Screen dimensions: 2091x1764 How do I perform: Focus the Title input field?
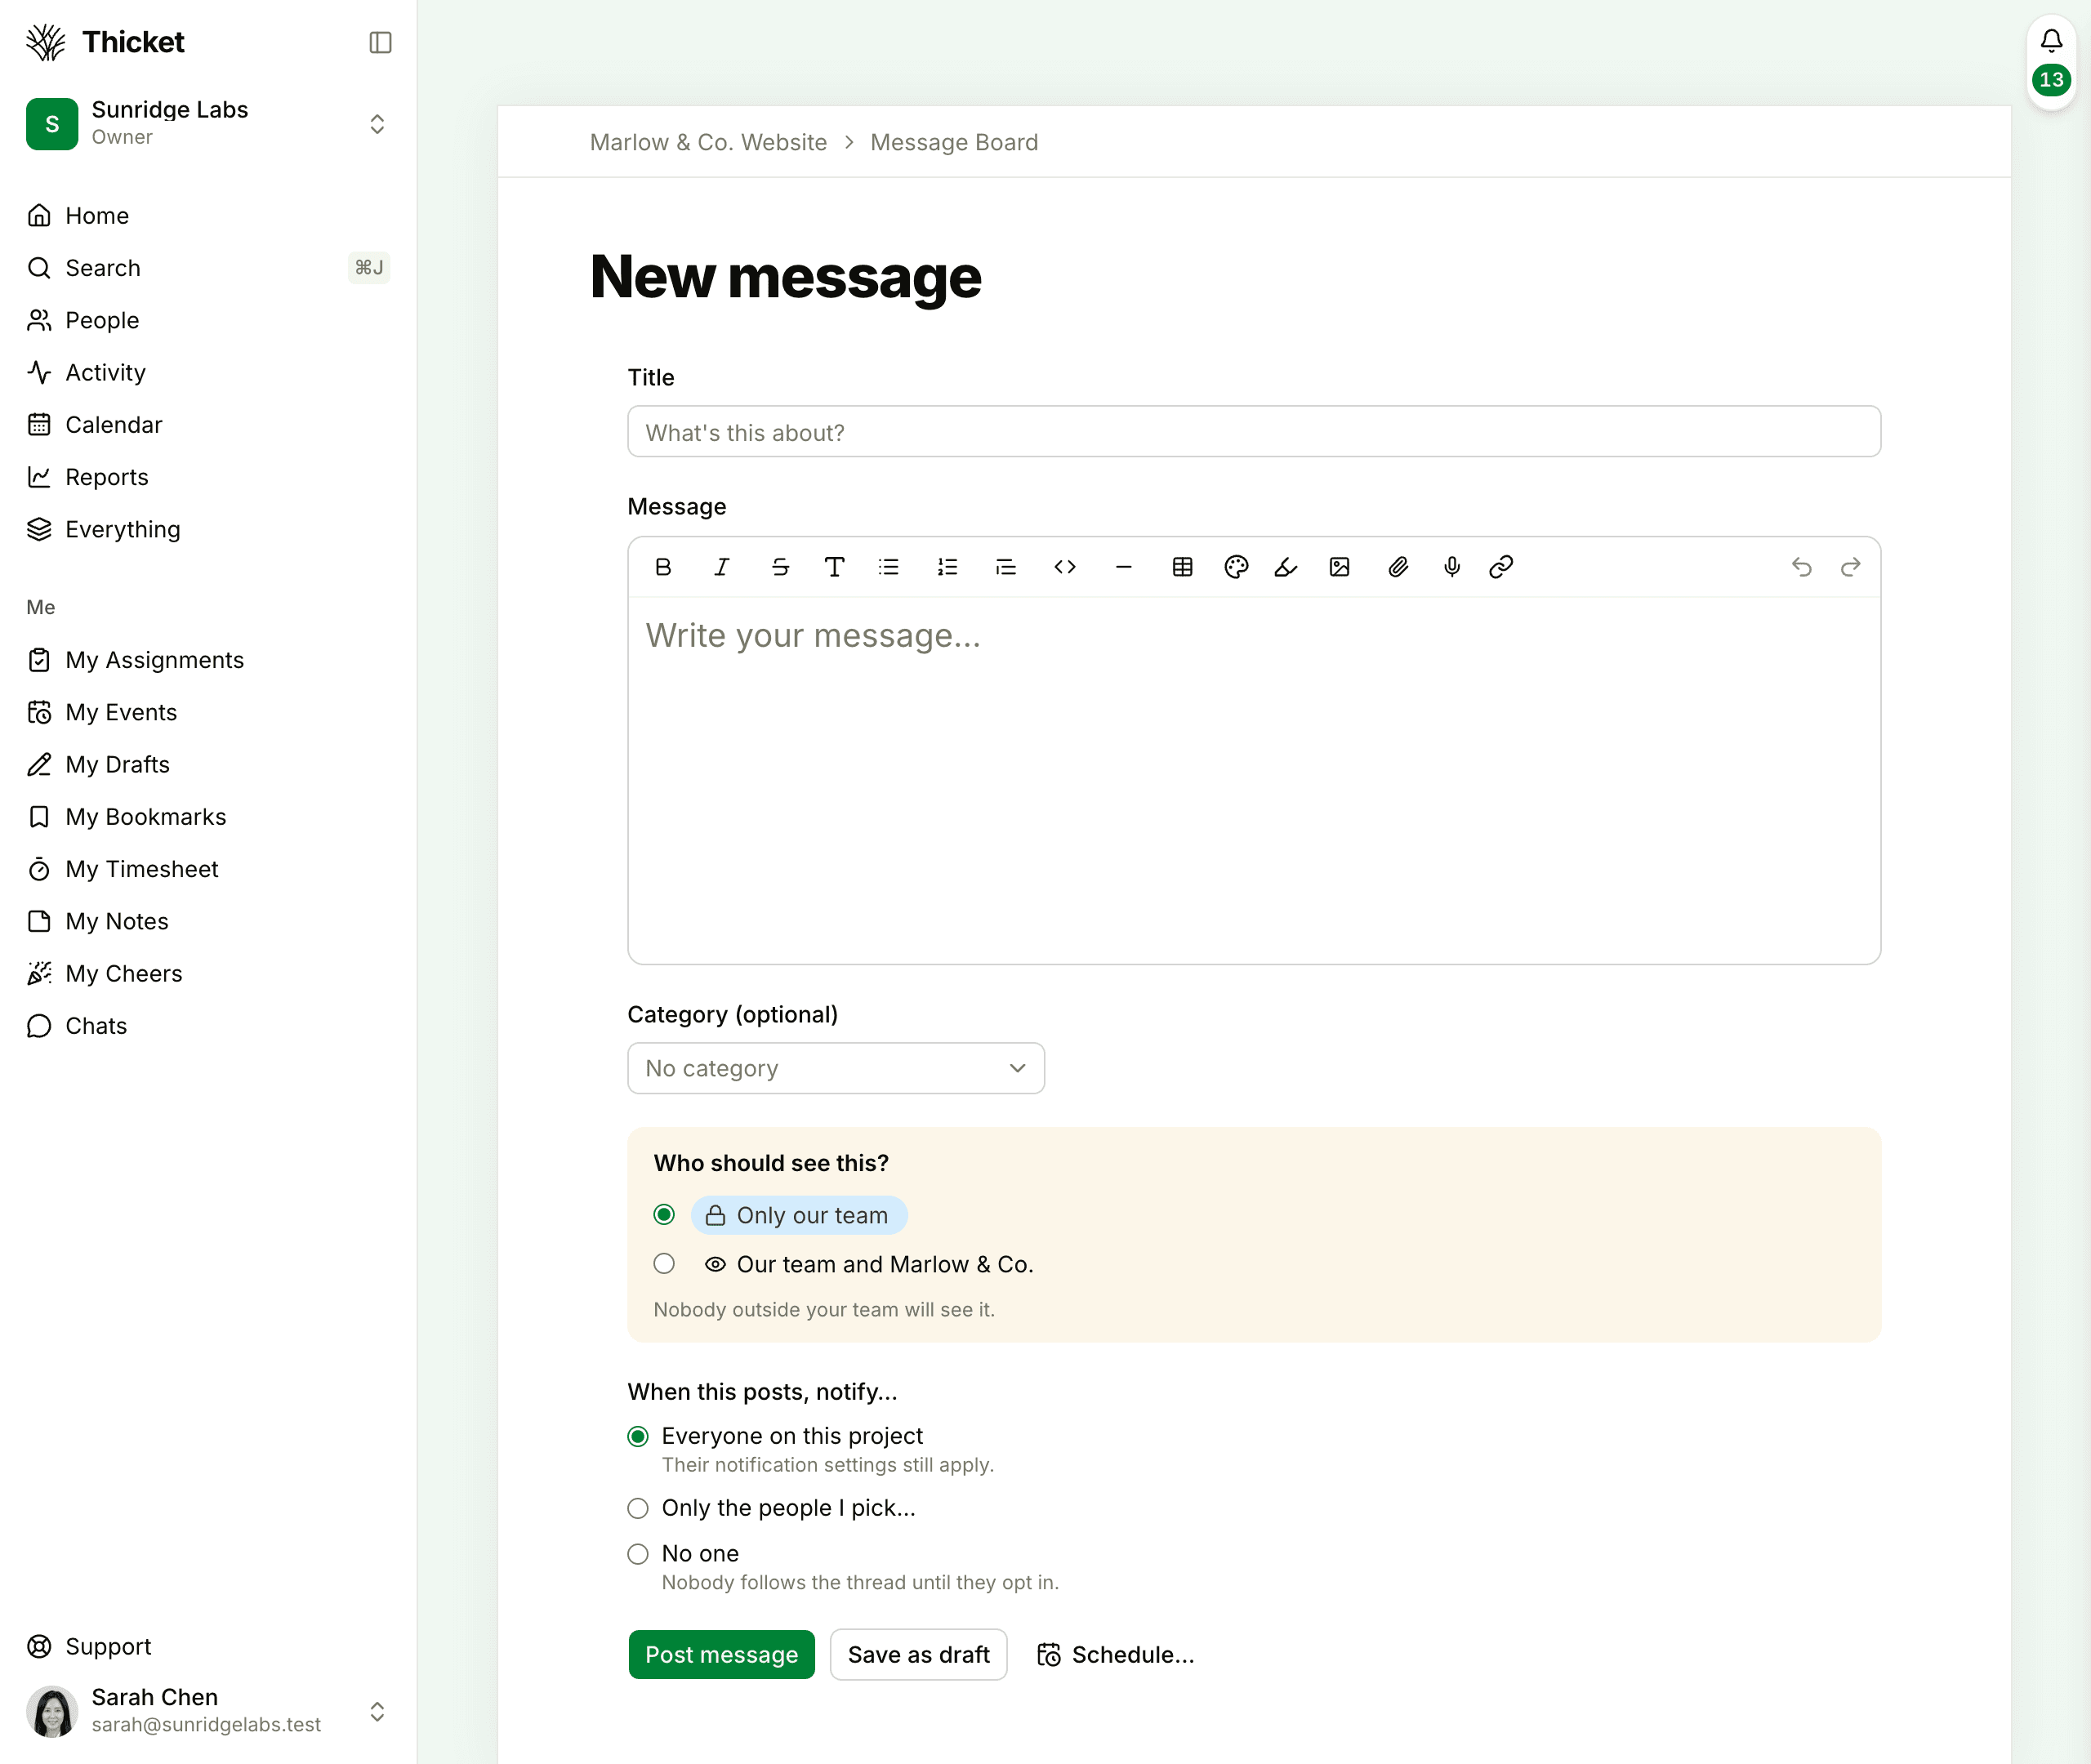[x=1254, y=431]
